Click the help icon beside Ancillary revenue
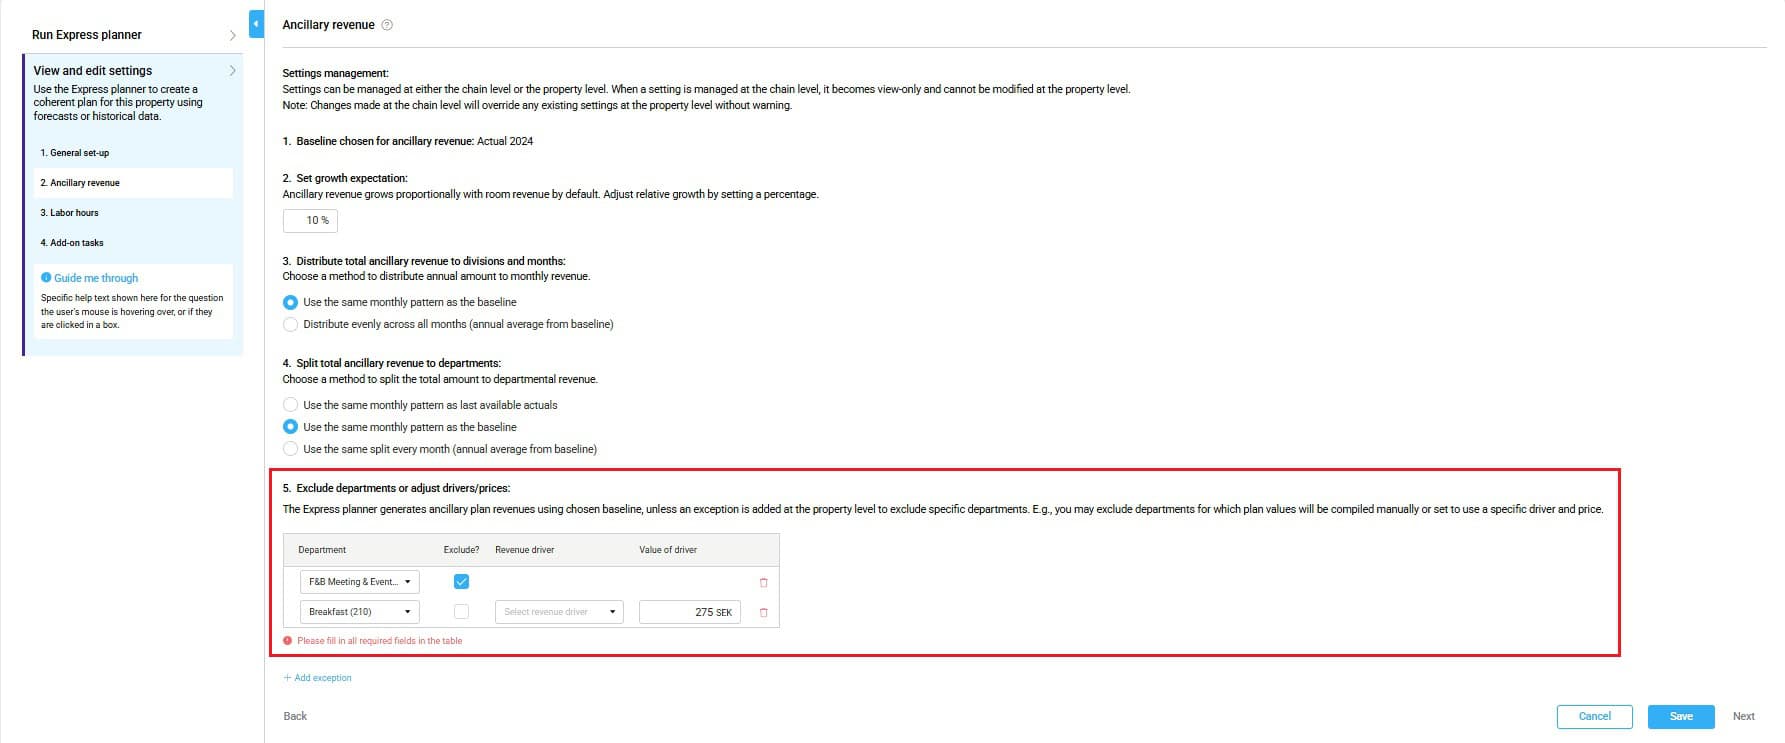 [x=387, y=25]
